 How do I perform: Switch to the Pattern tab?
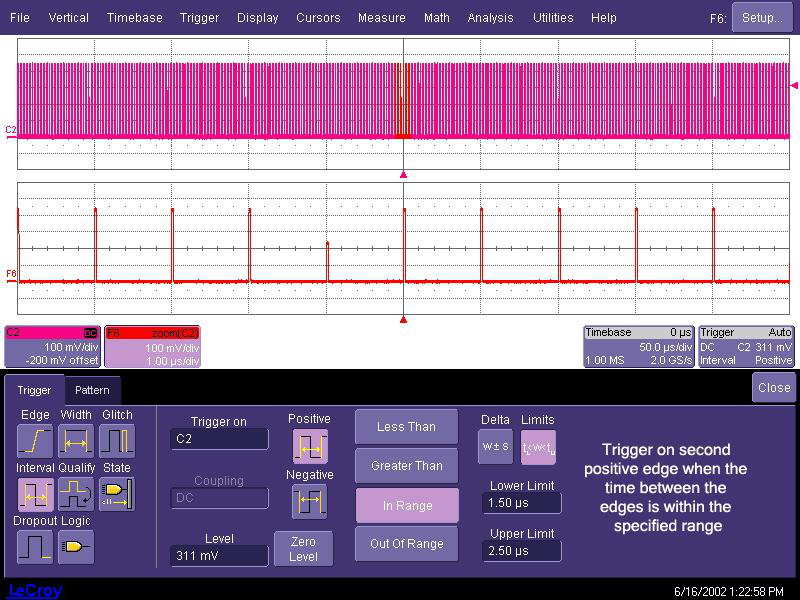click(92, 390)
